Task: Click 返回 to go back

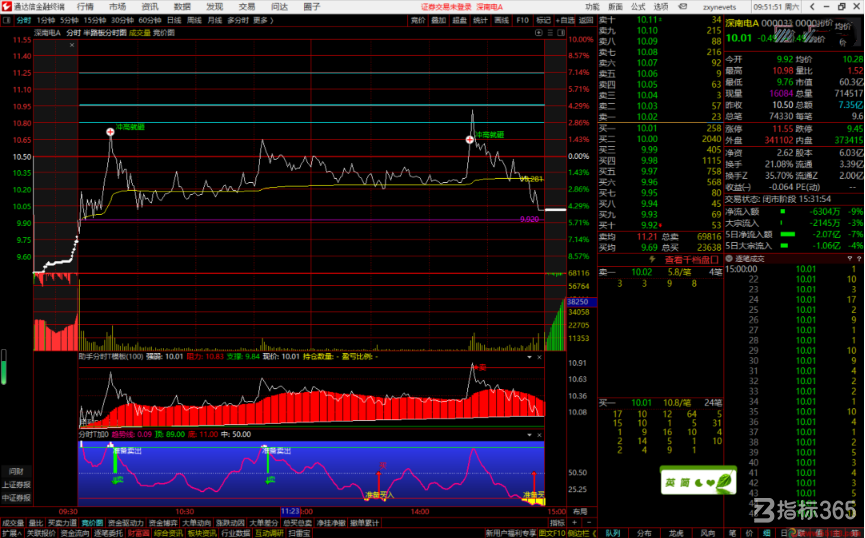Action: click(585, 20)
